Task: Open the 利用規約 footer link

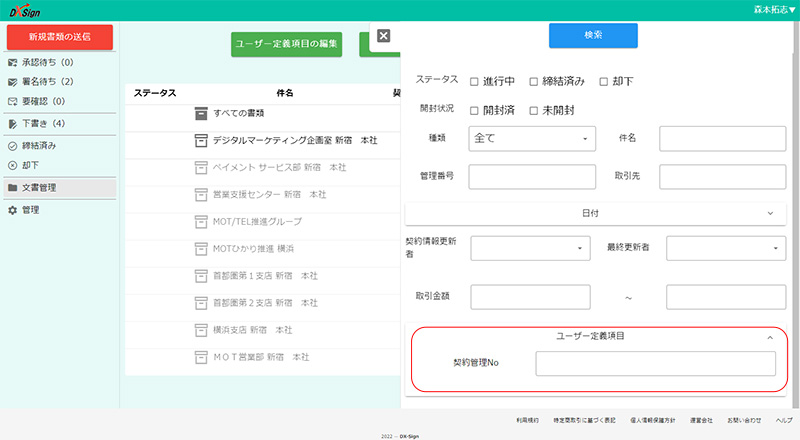Action: point(527,420)
